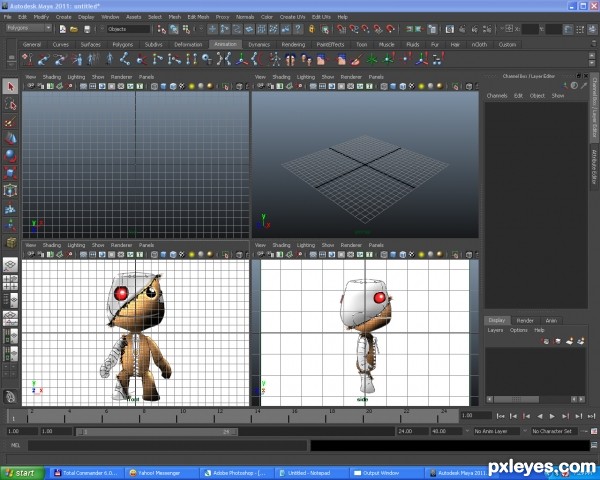Click Open Scene folder icon
The image size is (600, 480).
[x=74, y=29]
